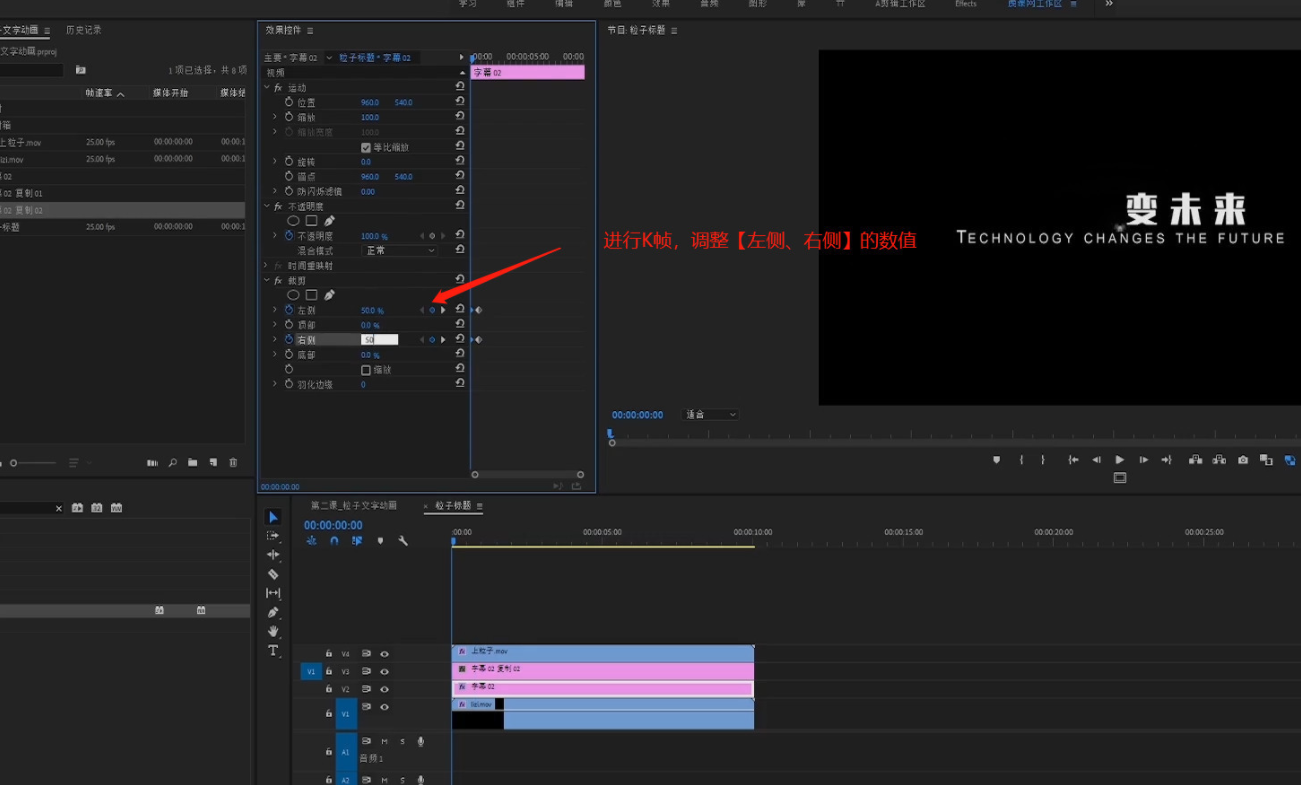Screen dimensions: 1301x785
Task: Click Lift button in program monitor
Action: (x=1195, y=460)
